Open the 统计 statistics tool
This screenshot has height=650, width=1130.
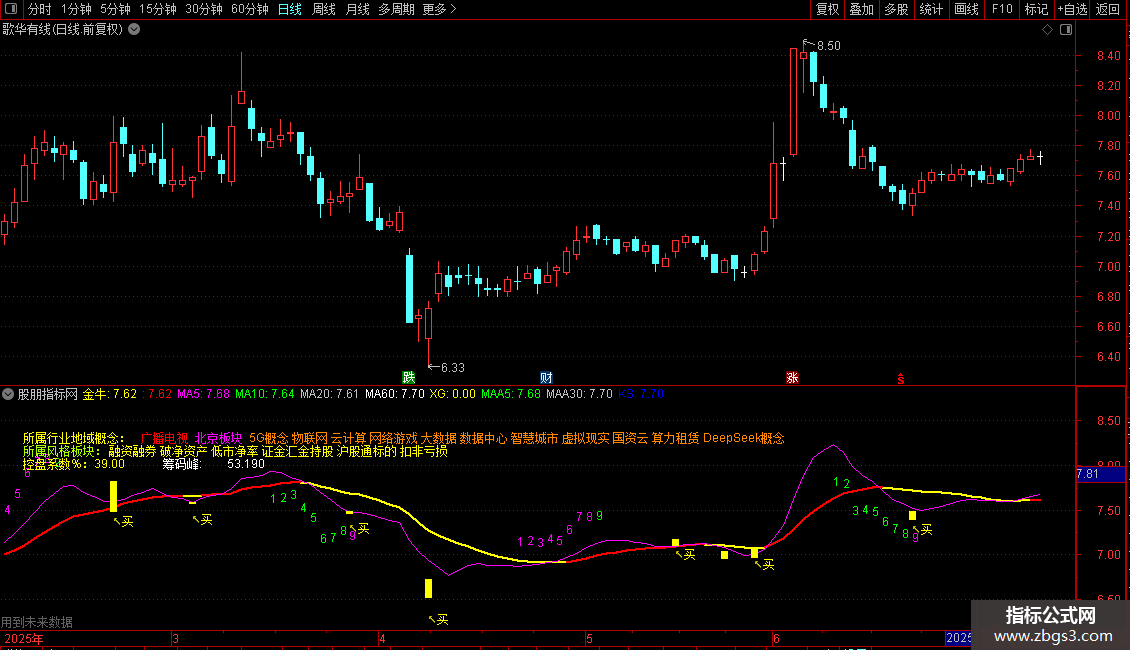931,9
